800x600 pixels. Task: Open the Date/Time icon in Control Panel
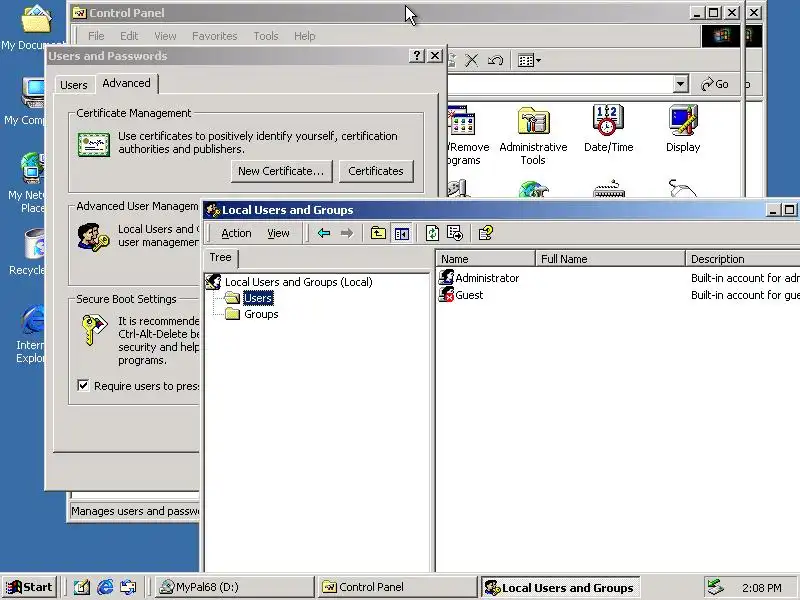point(608,129)
